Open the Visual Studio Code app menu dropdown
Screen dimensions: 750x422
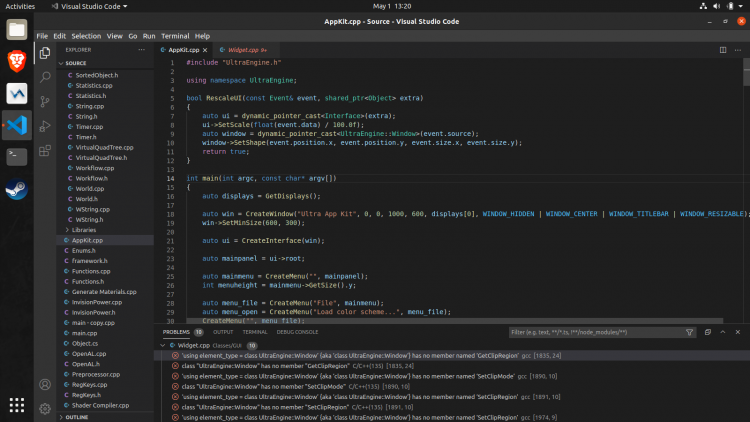pos(89,6)
